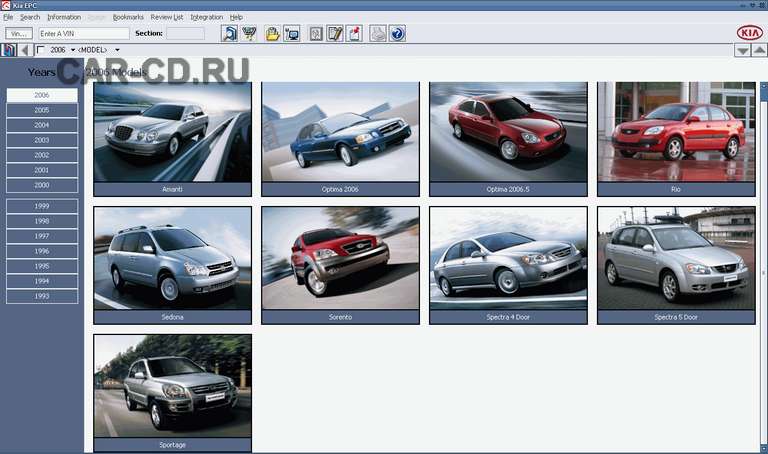Click the Enter A VIN input field

point(84,33)
